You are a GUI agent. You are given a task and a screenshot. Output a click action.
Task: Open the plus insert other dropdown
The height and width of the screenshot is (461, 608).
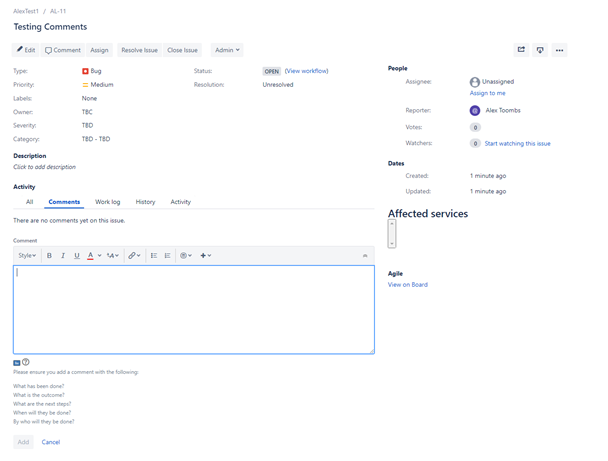[x=206, y=256]
